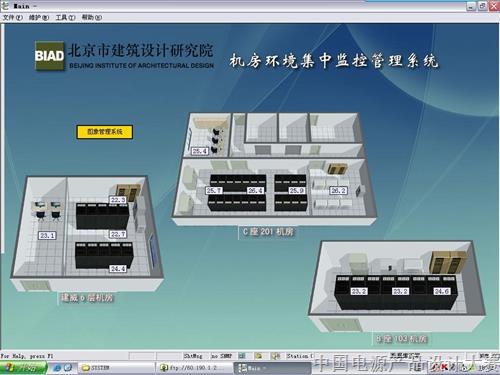
Task: Click the first status bar icon after no SNMP
Action: [242, 356]
